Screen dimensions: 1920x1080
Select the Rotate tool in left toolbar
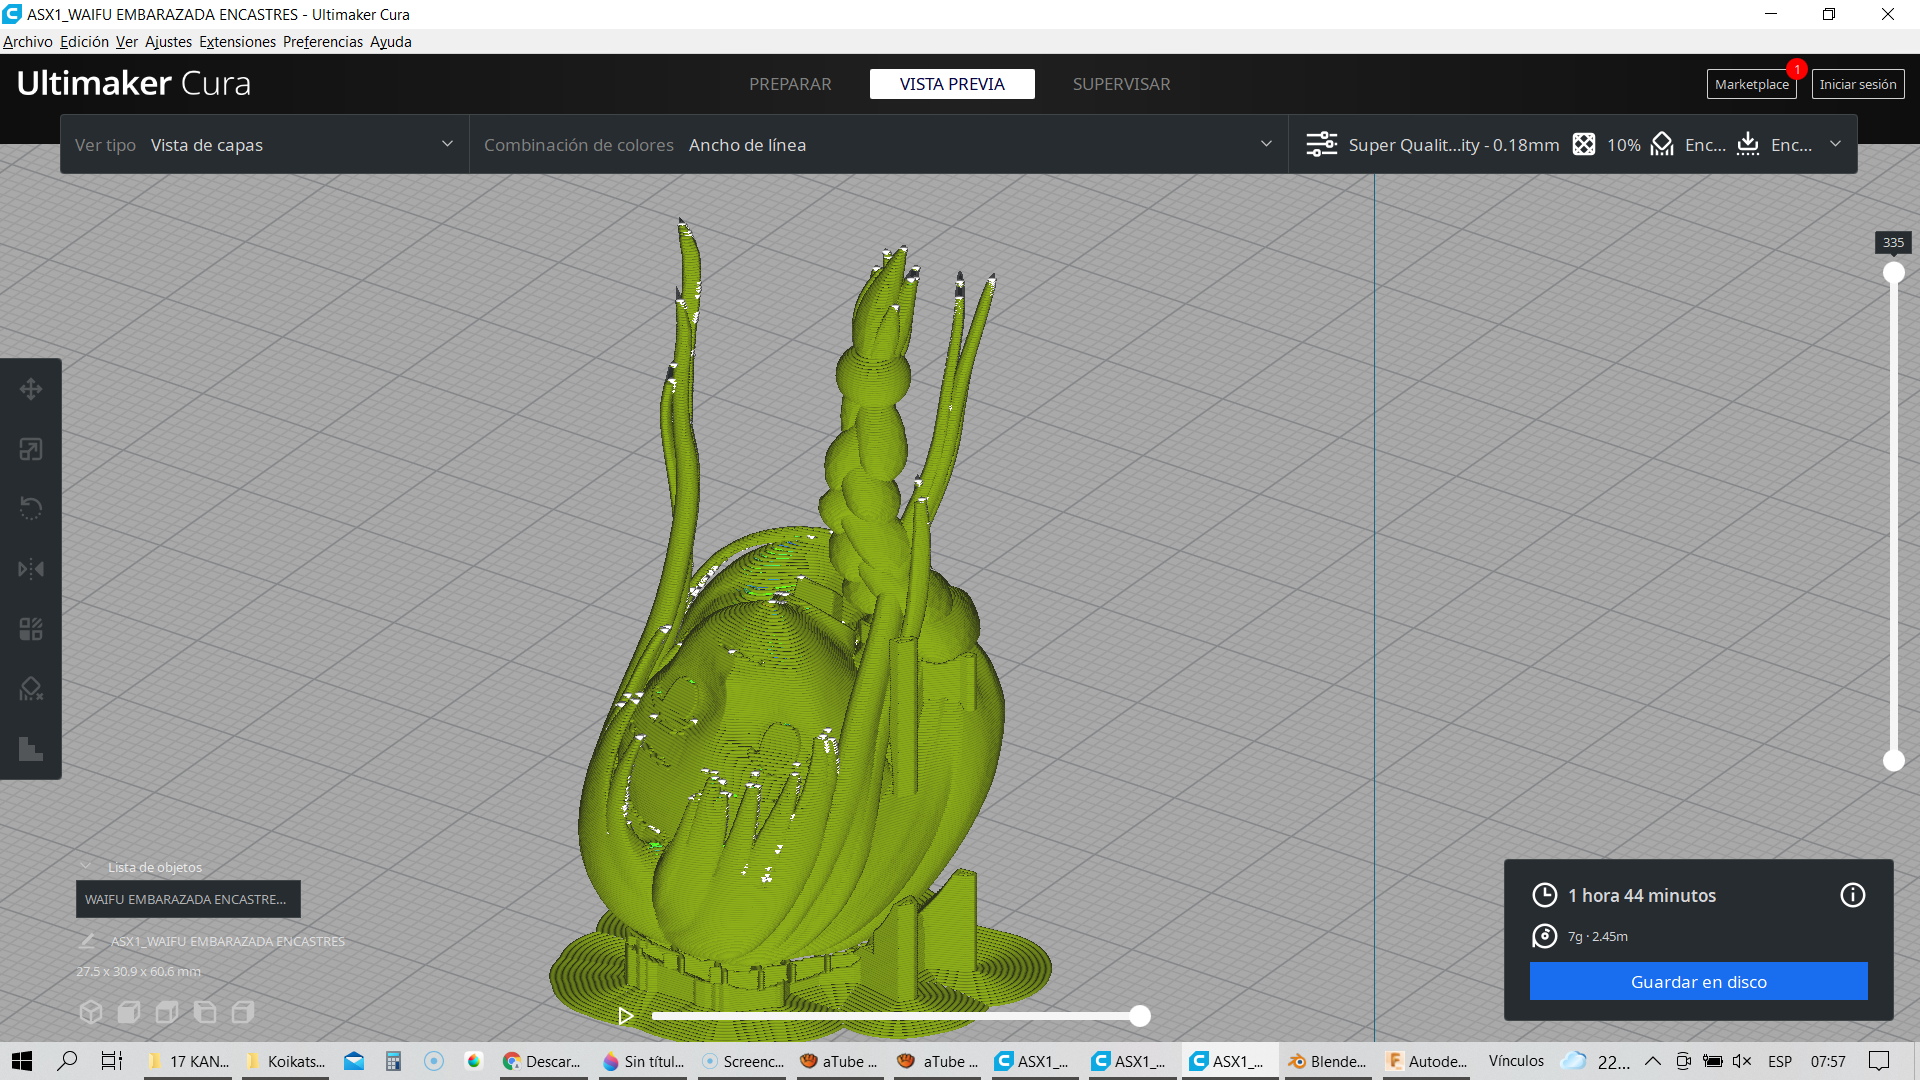pos(31,509)
